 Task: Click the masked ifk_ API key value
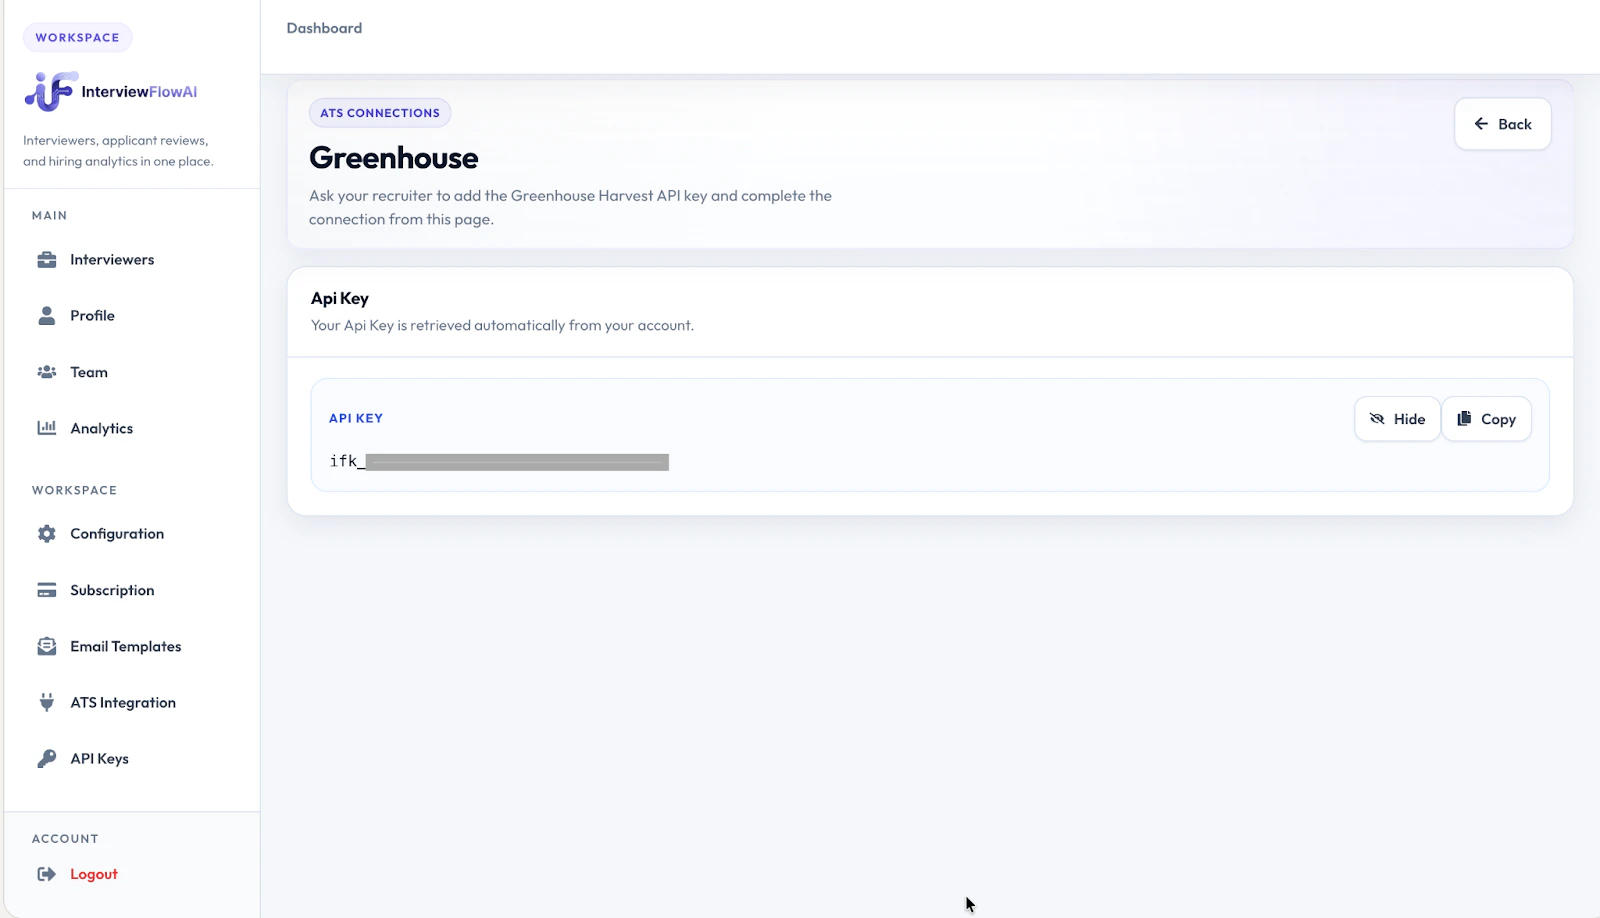tap(499, 461)
